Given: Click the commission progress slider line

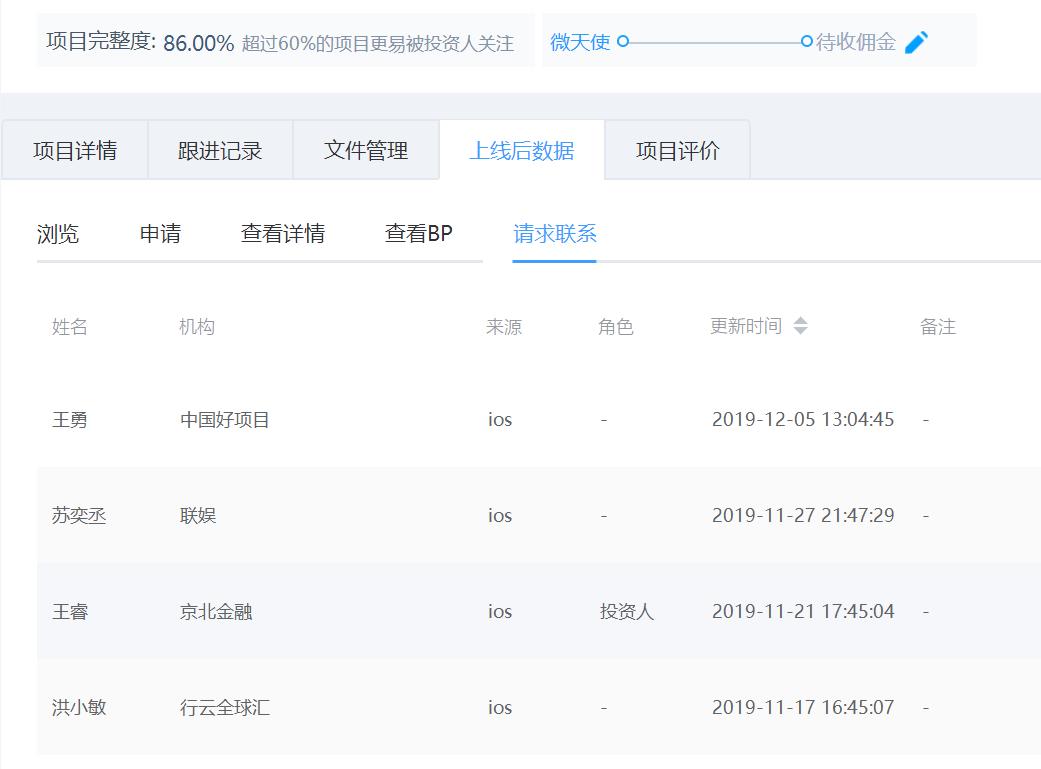Looking at the screenshot, I should click(x=715, y=42).
